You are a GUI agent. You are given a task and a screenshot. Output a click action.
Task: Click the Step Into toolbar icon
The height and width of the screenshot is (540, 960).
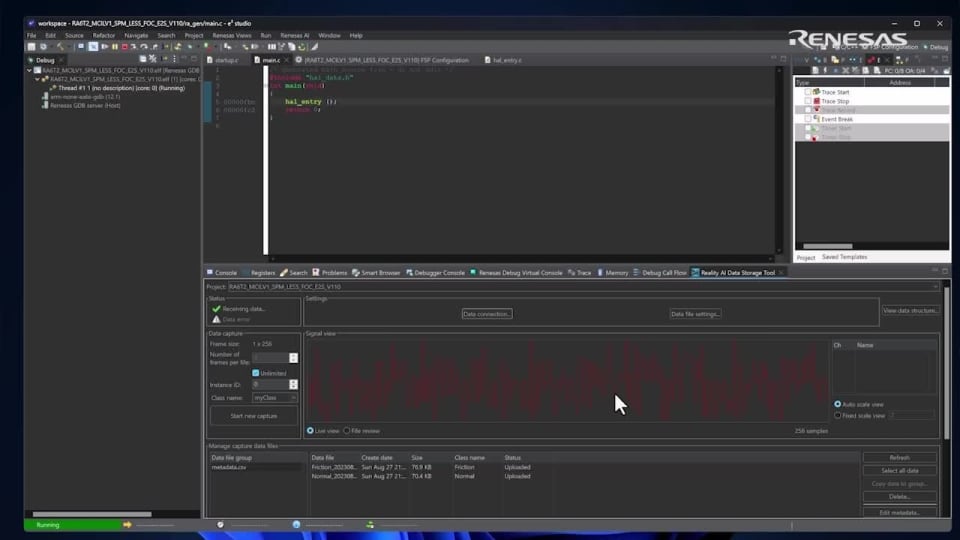click(x=133, y=47)
